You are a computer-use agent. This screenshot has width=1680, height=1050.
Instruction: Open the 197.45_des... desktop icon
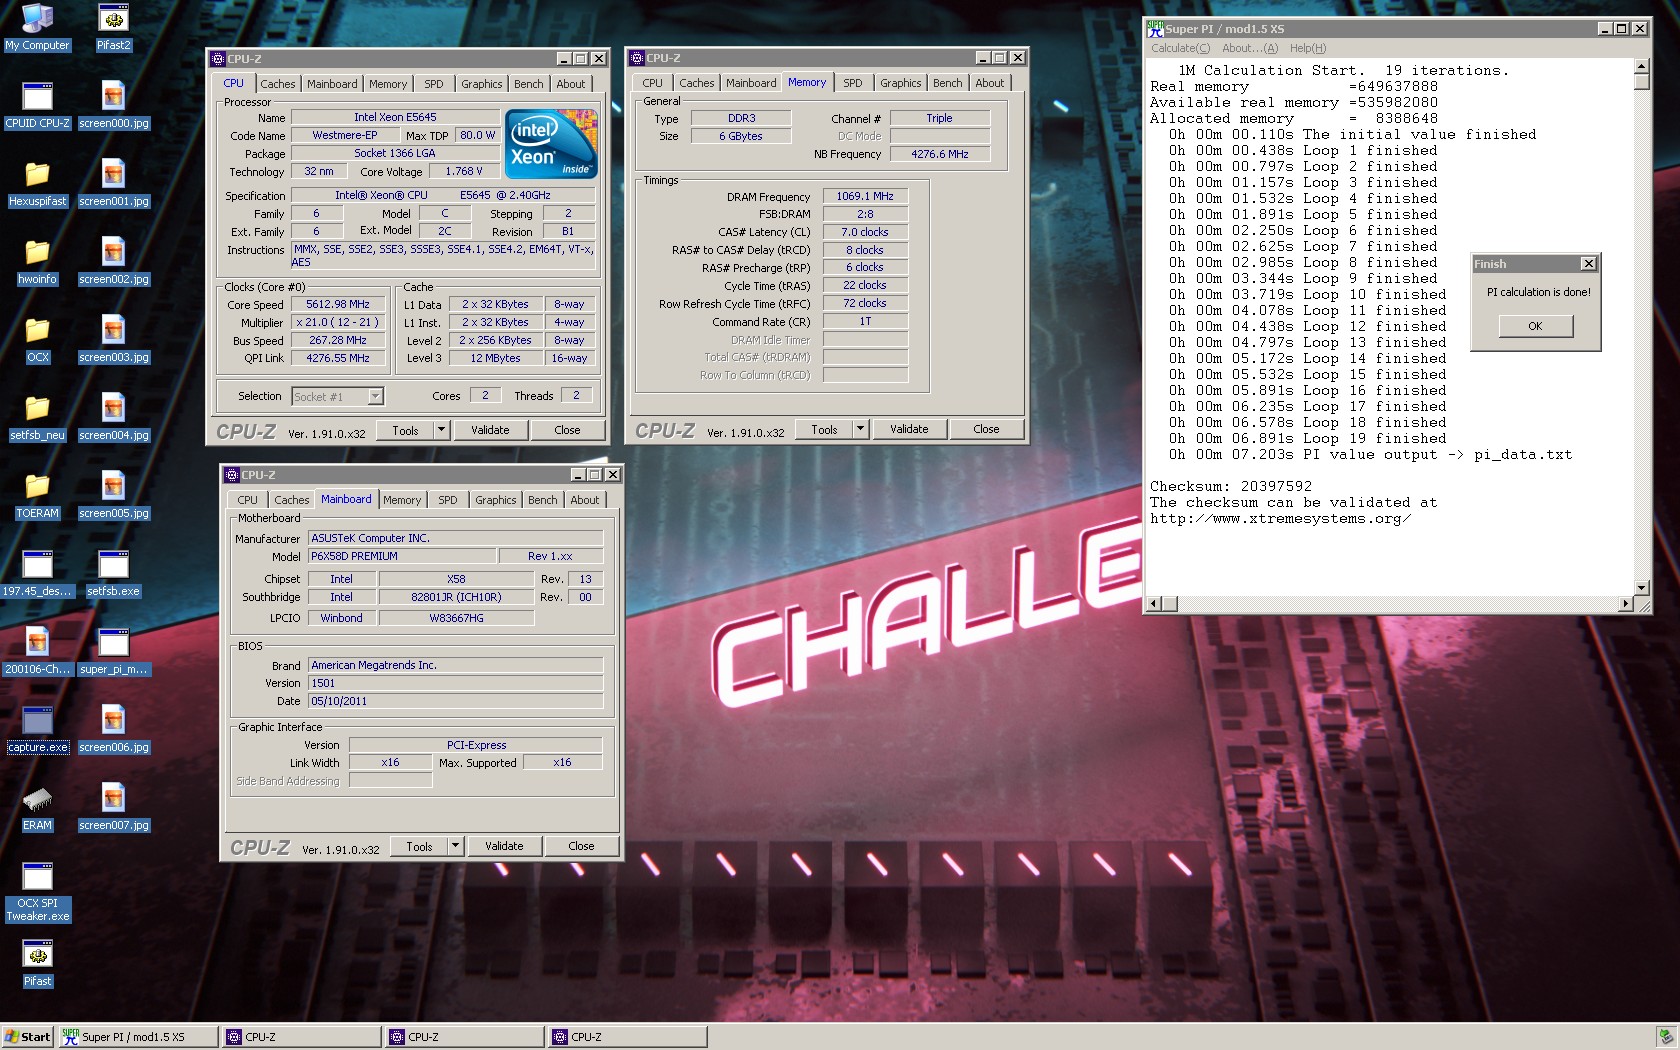37,573
